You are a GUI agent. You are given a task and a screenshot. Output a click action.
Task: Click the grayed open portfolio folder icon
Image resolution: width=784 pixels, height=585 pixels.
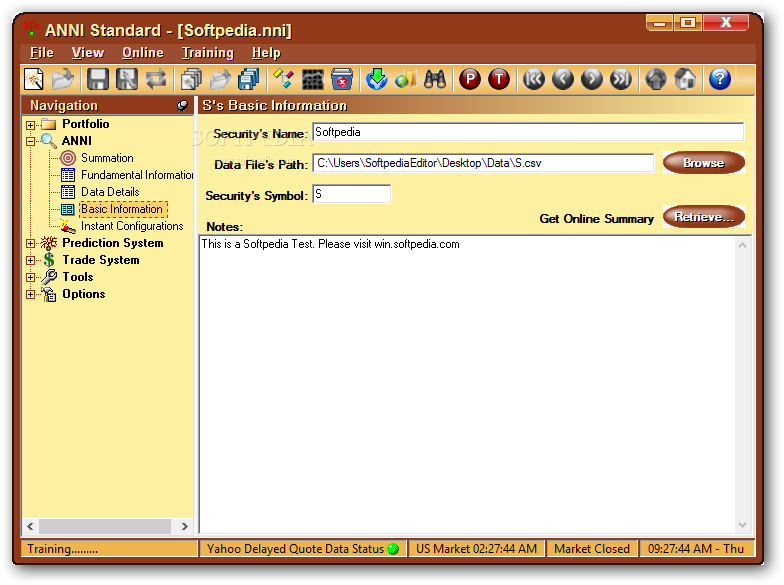(220, 79)
